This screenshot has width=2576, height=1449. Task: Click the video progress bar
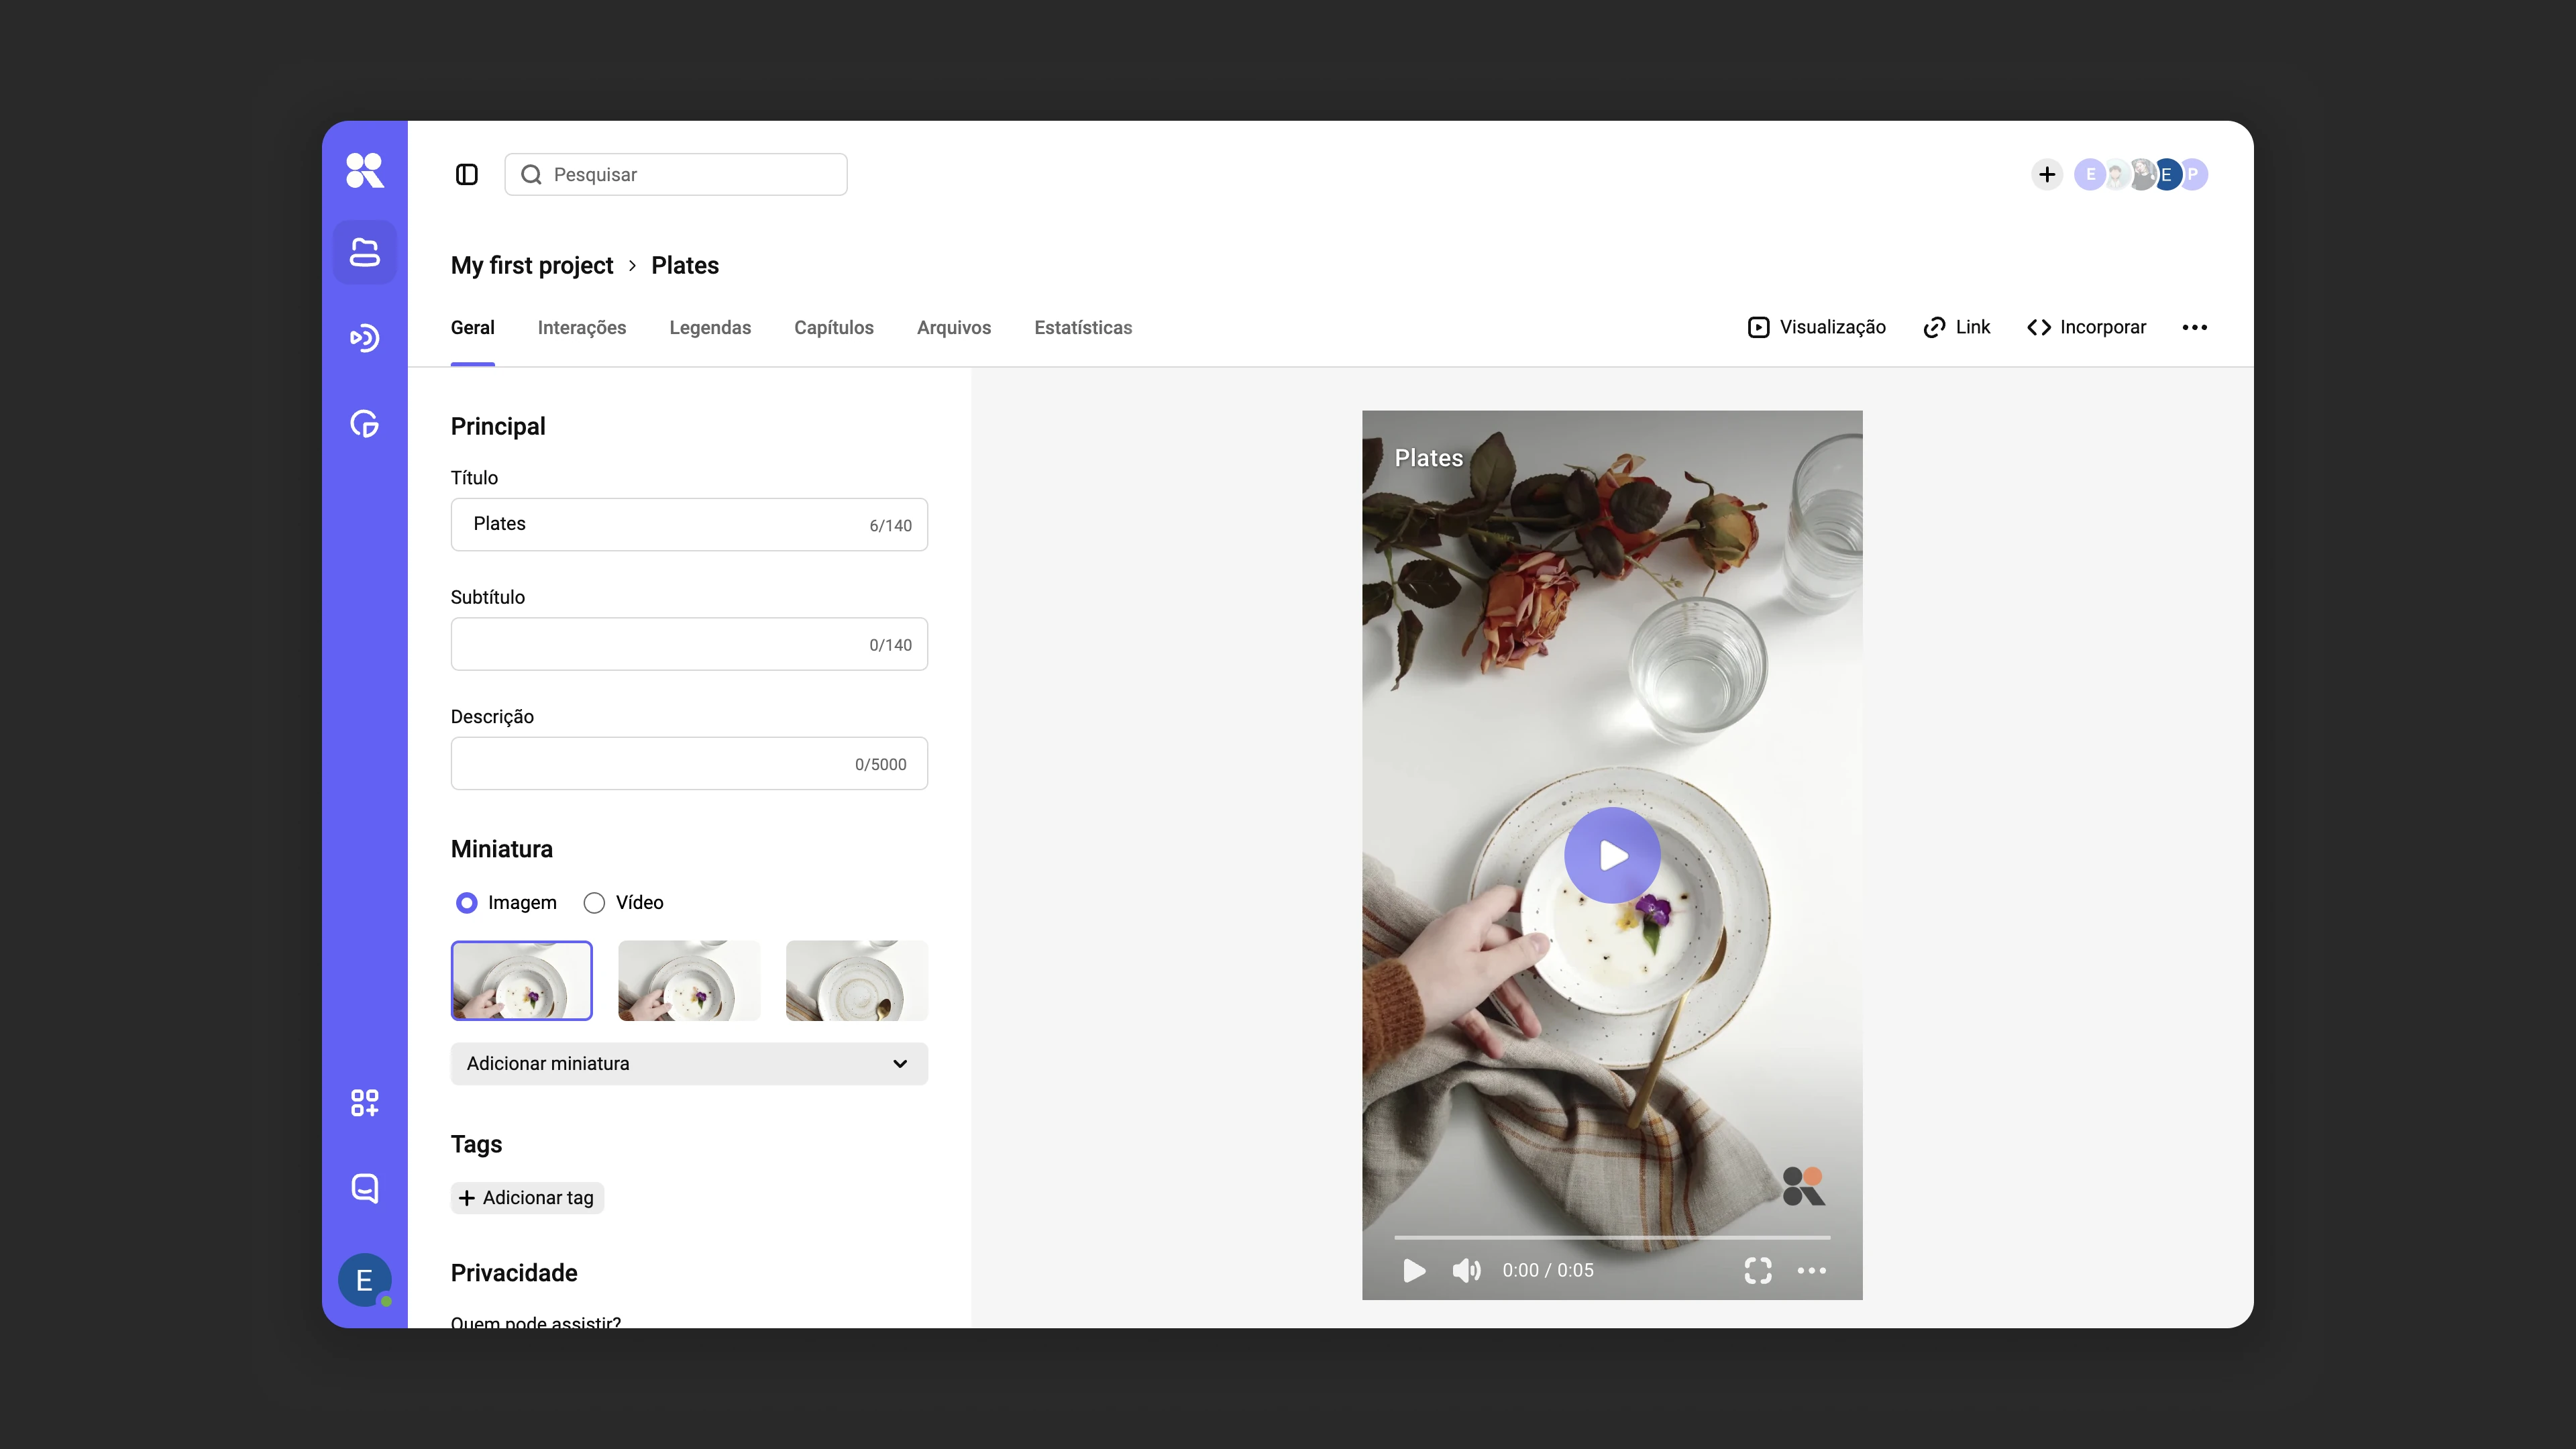(1612, 1238)
